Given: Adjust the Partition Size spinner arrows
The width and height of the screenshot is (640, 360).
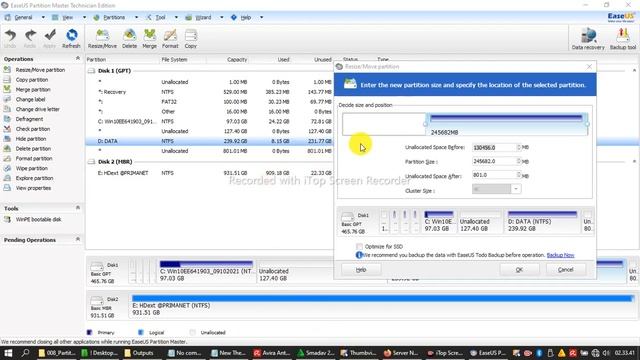Looking at the screenshot, I should coord(519,162).
